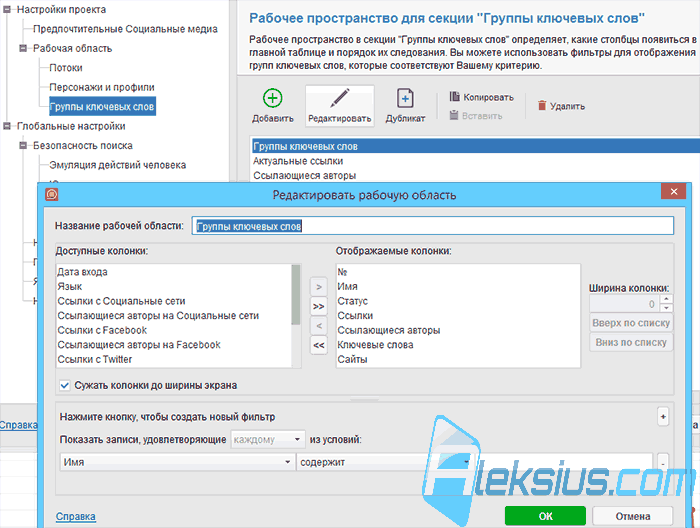Click the Название рабочей области text field
The width and height of the screenshot is (700, 528).
433,226
